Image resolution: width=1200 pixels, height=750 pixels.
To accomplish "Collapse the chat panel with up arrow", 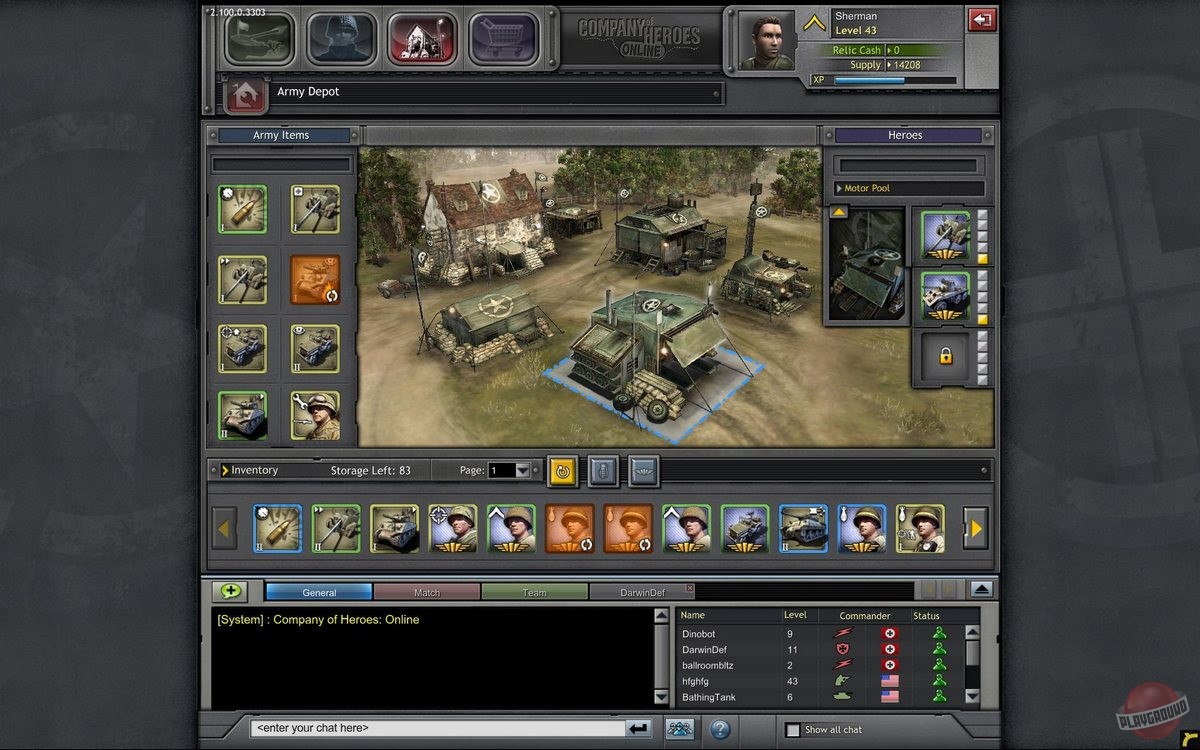I will coord(981,590).
